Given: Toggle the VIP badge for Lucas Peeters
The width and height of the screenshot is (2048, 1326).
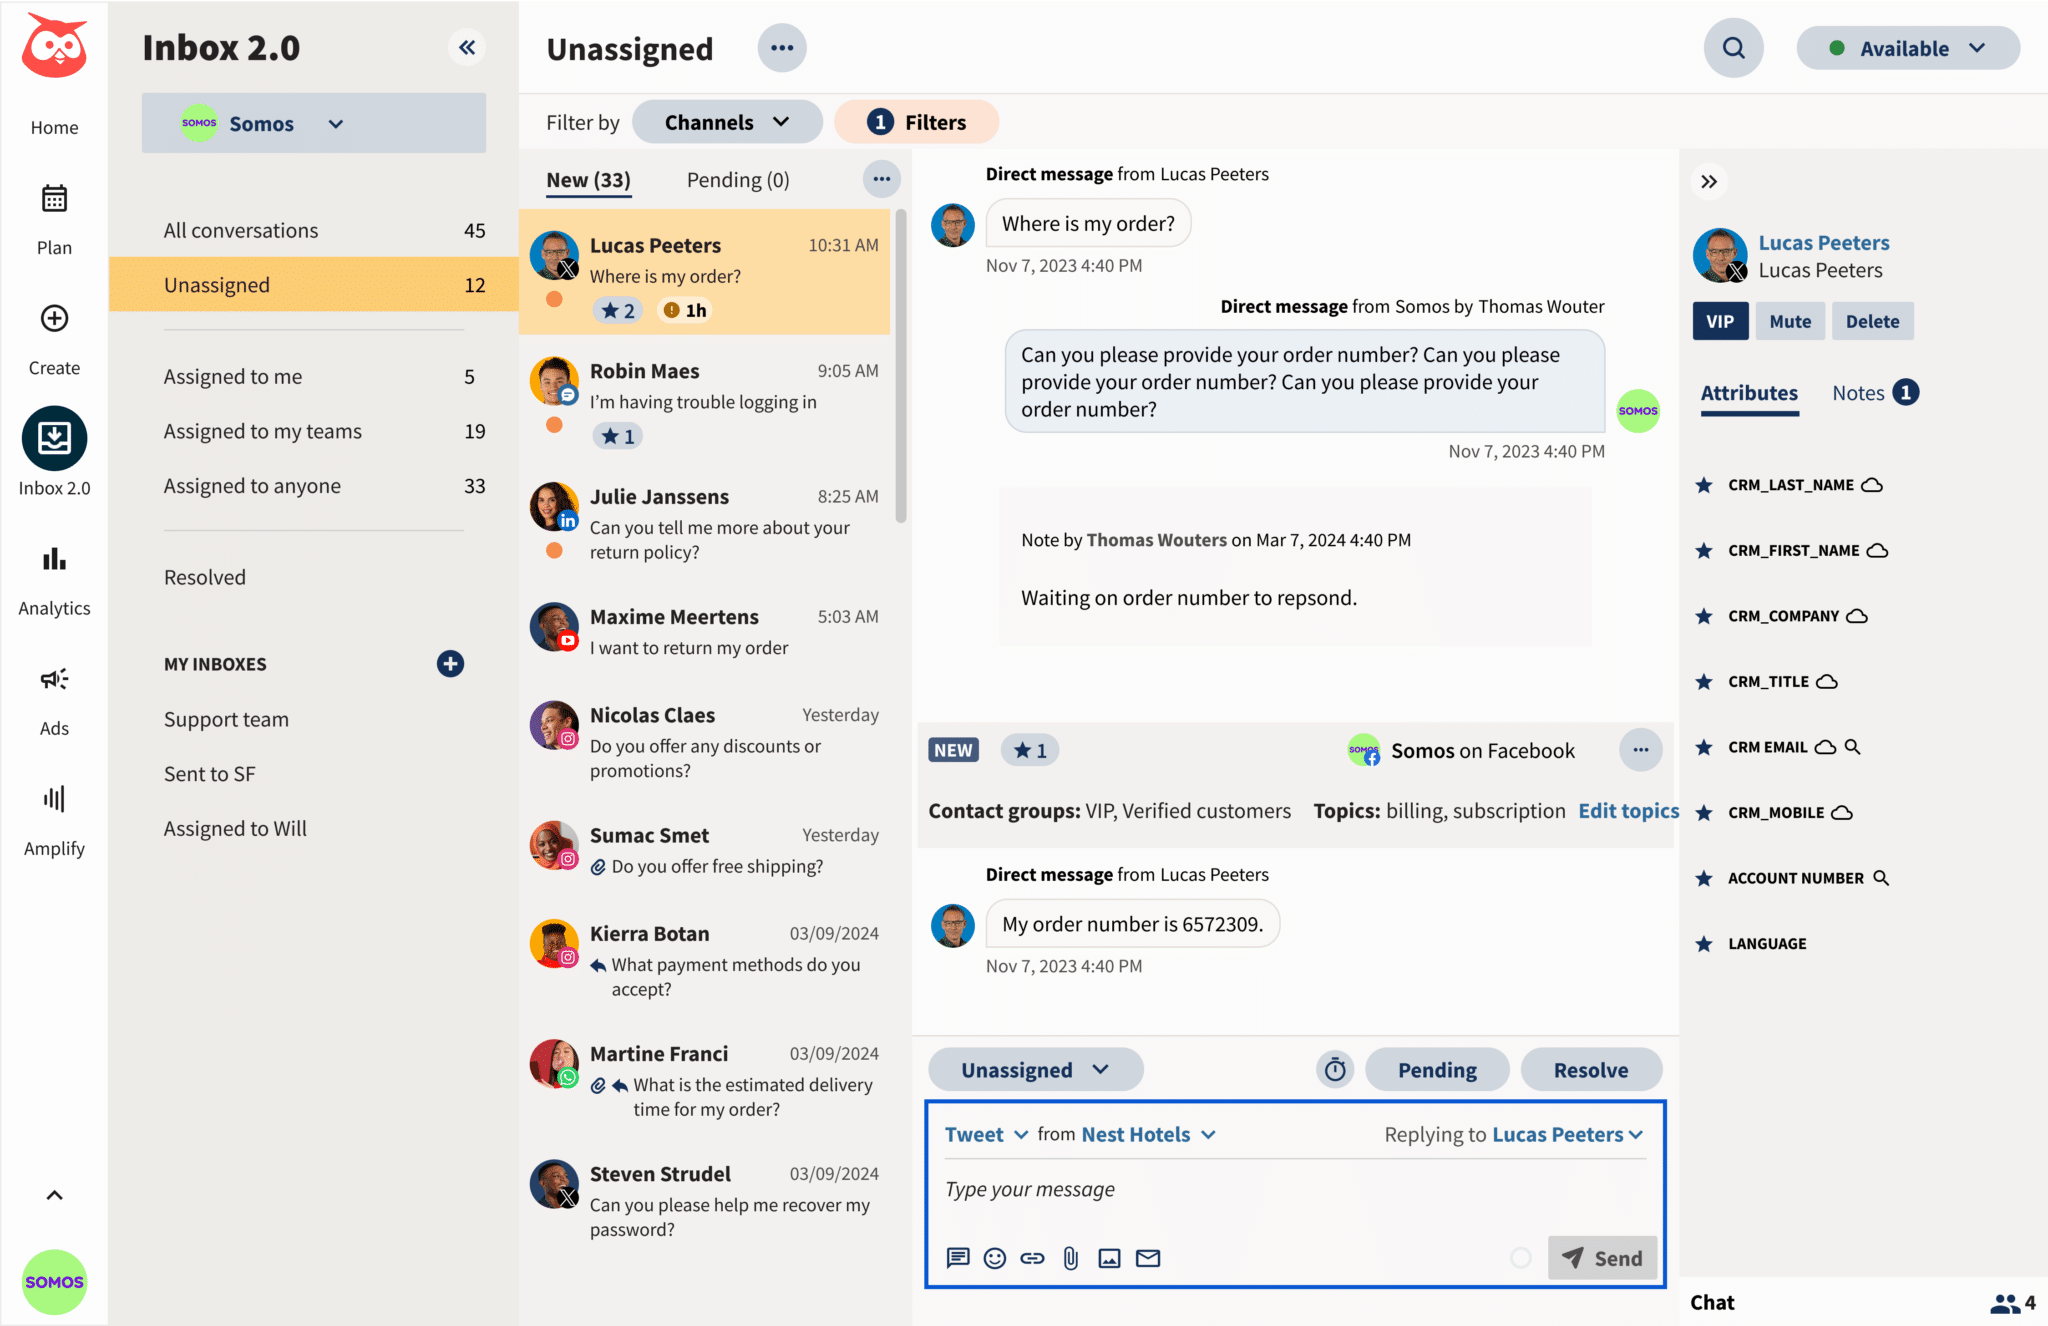Looking at the screenshot, I should 1720,320.
